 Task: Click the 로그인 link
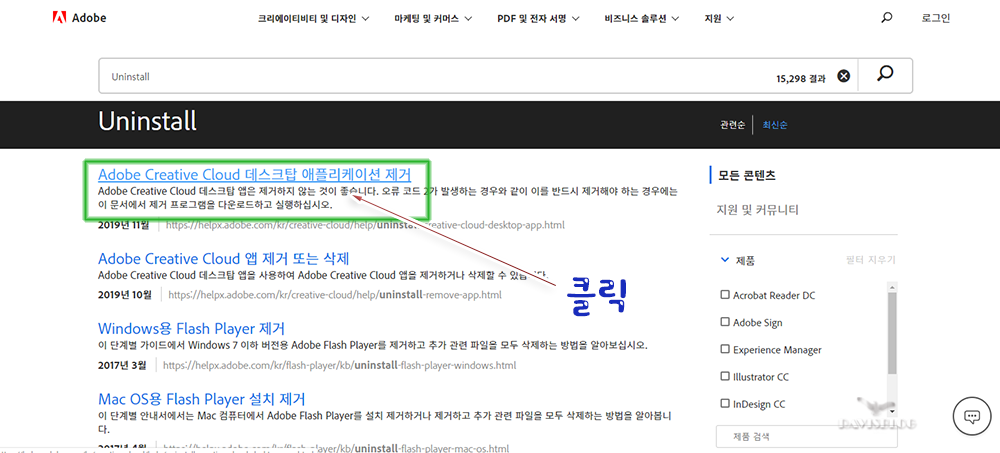coord(936,18)
